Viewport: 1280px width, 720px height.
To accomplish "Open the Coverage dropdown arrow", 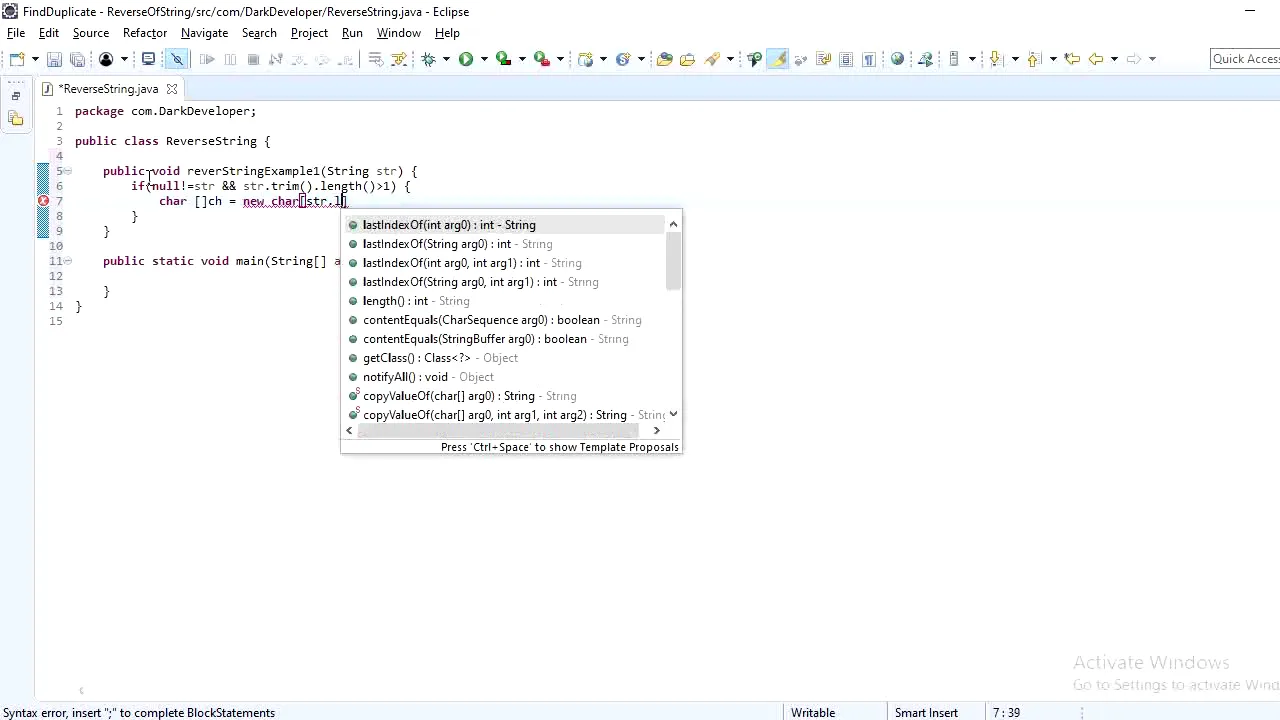I will tap(522, 59).
